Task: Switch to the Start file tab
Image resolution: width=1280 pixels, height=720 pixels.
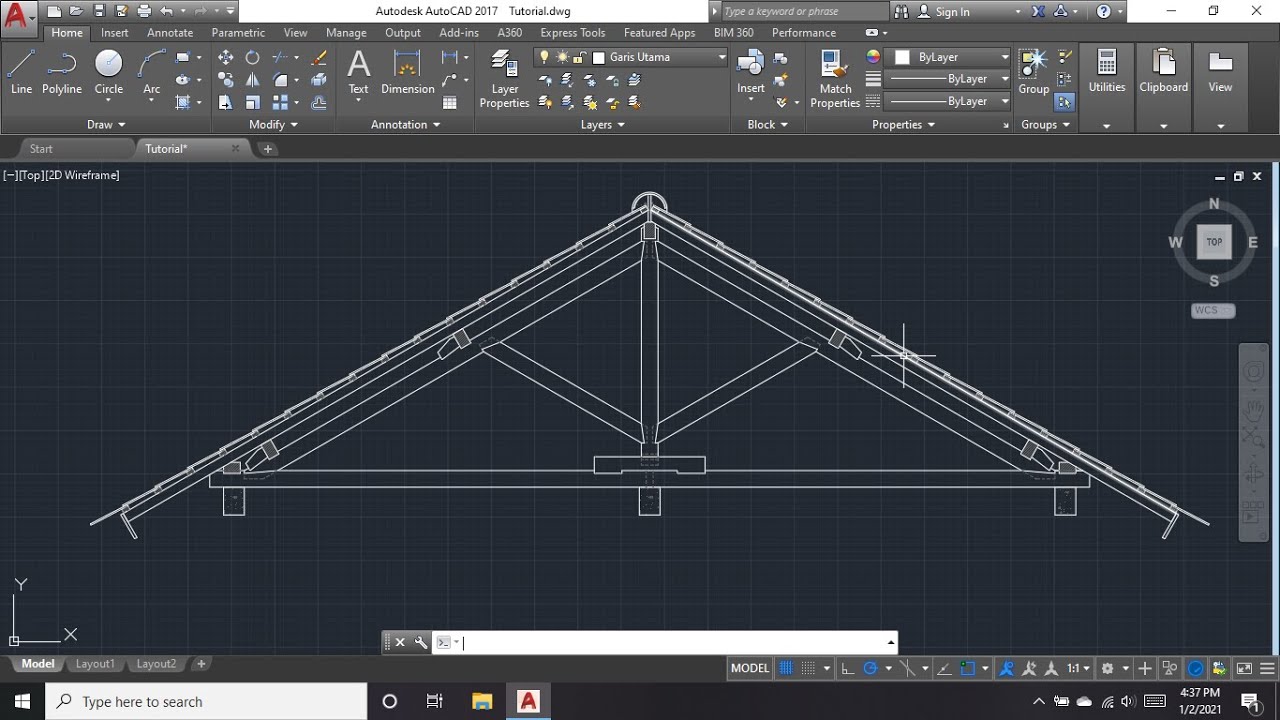Action: [x=41, y=149]
